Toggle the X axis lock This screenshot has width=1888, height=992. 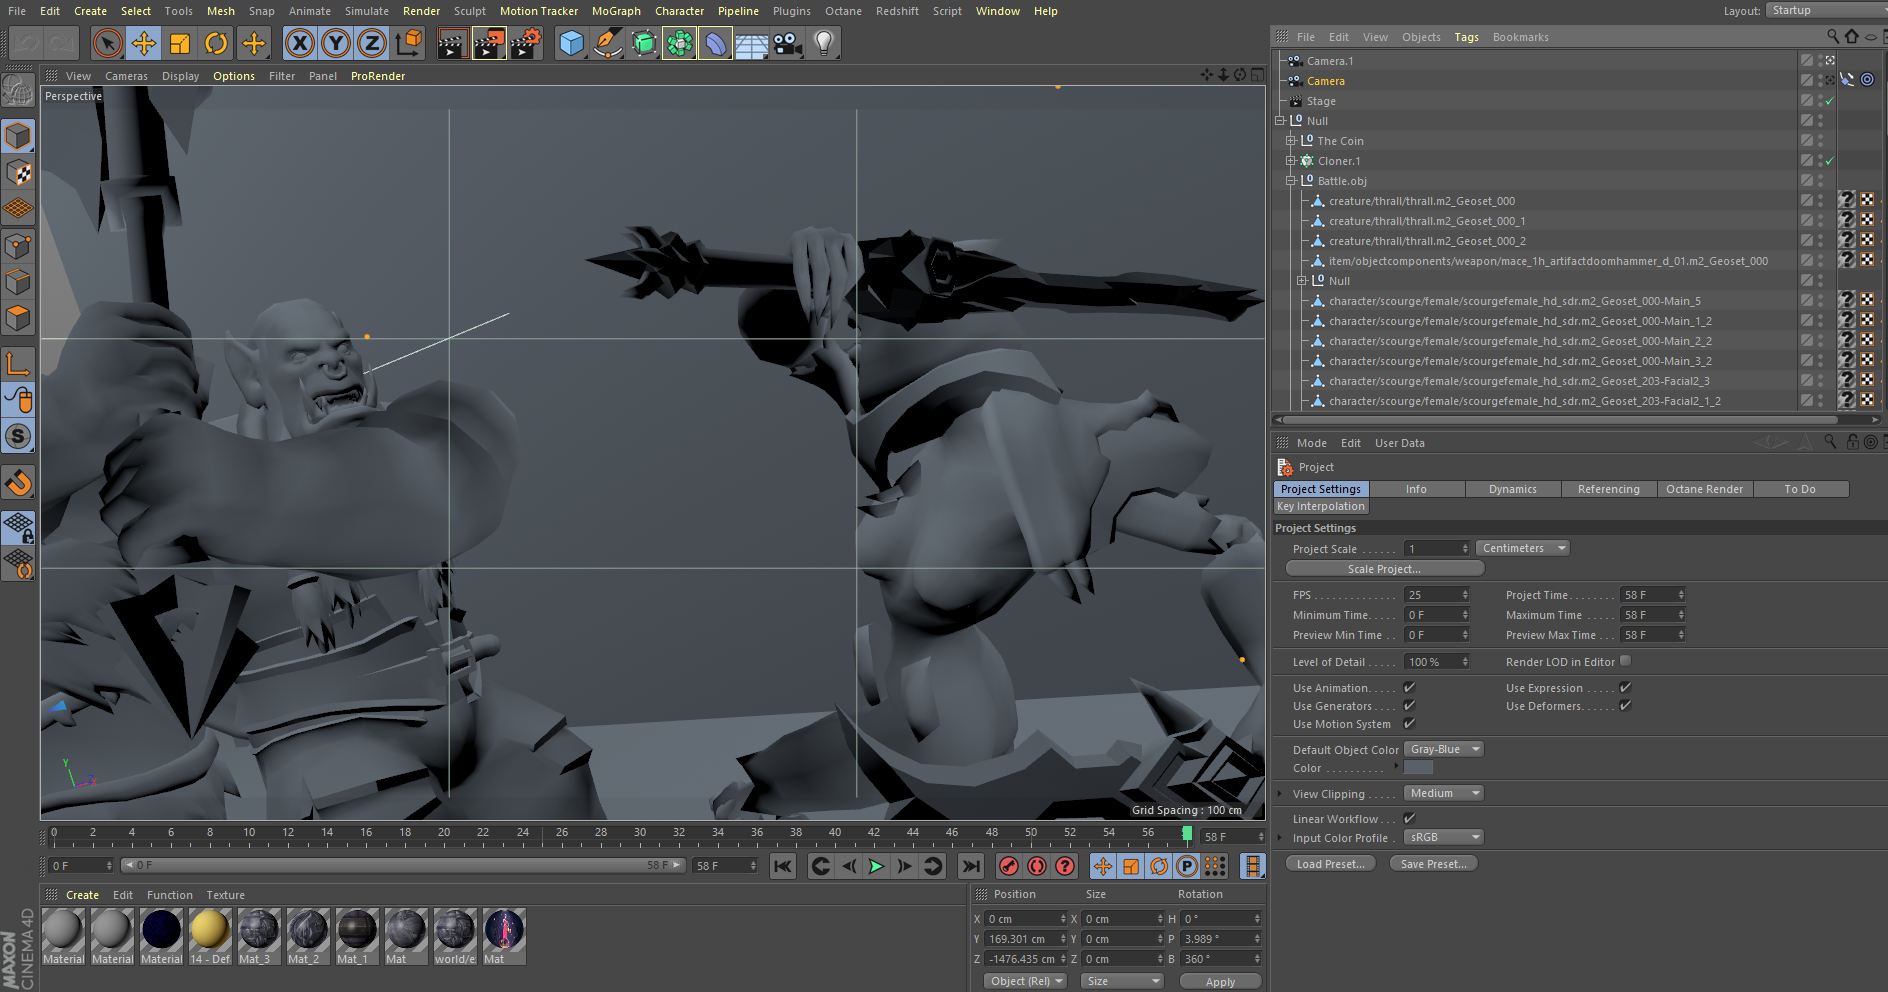[x=299, y=43]
